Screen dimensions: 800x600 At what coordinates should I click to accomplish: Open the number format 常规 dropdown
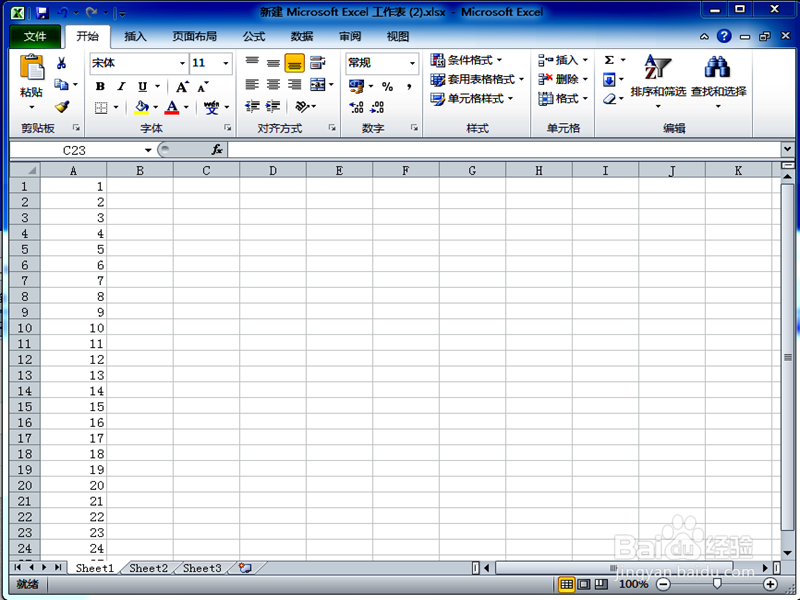(412, 63)
